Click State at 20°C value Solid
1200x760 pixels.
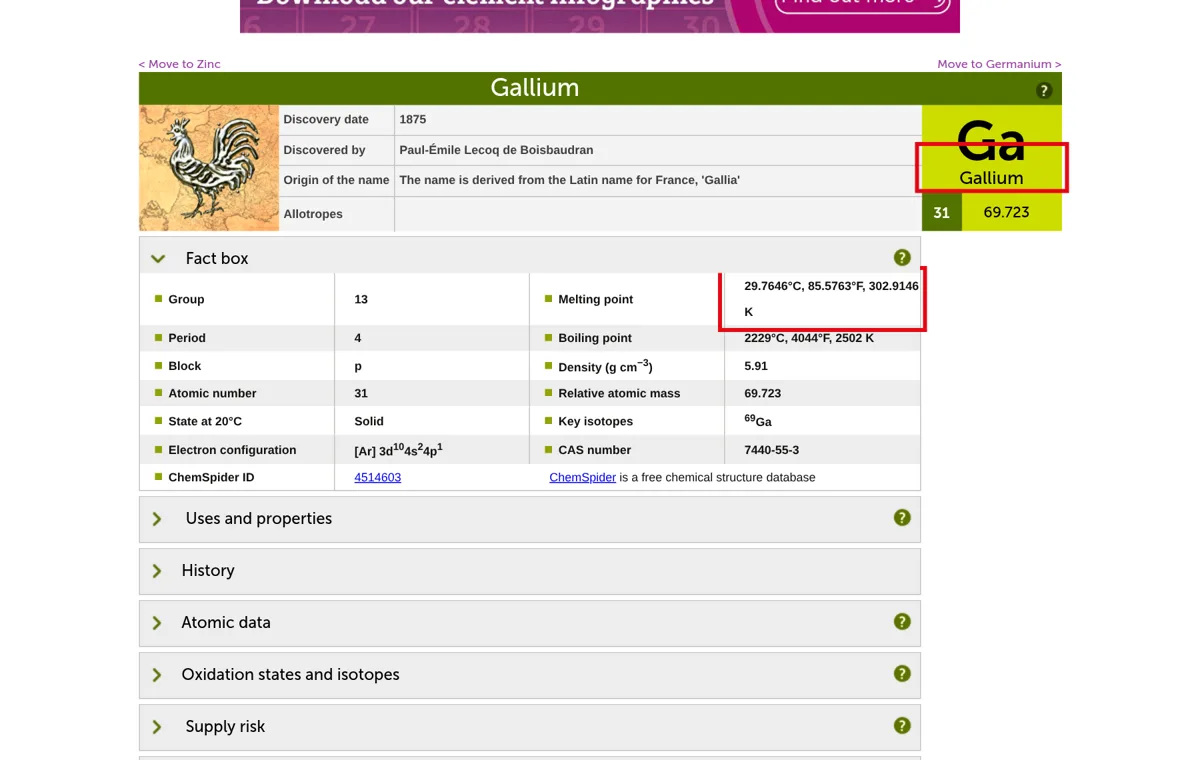click(369, 421)
